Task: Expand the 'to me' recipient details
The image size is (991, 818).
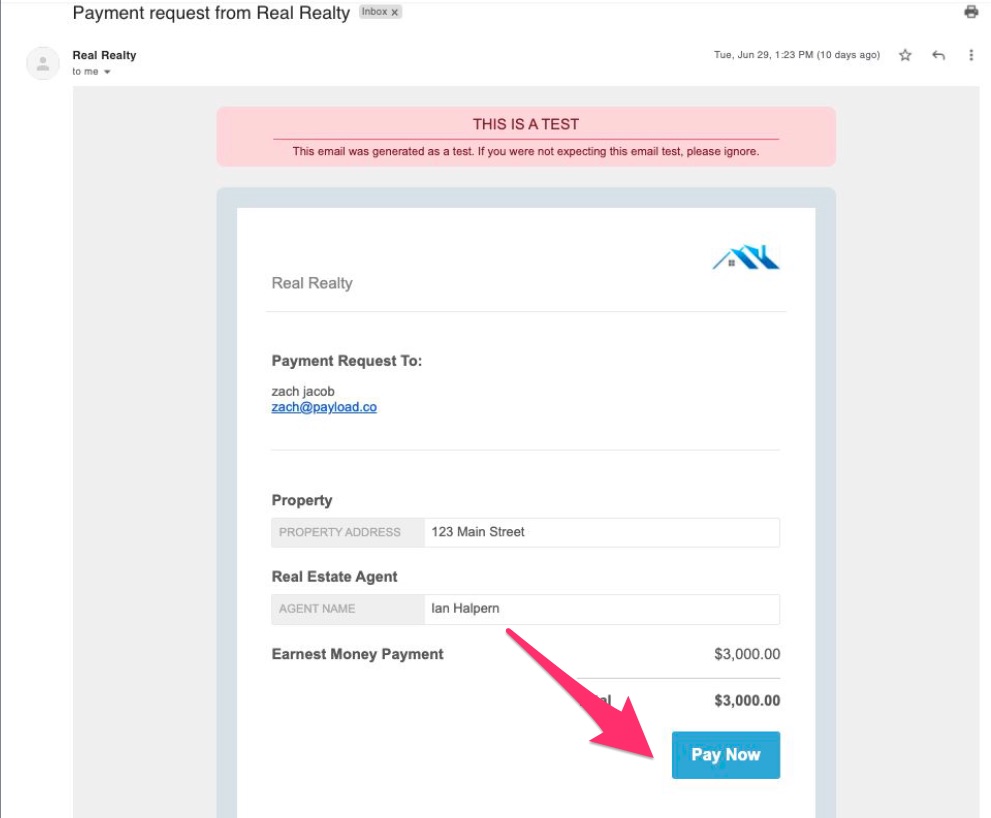Action: 90,72
